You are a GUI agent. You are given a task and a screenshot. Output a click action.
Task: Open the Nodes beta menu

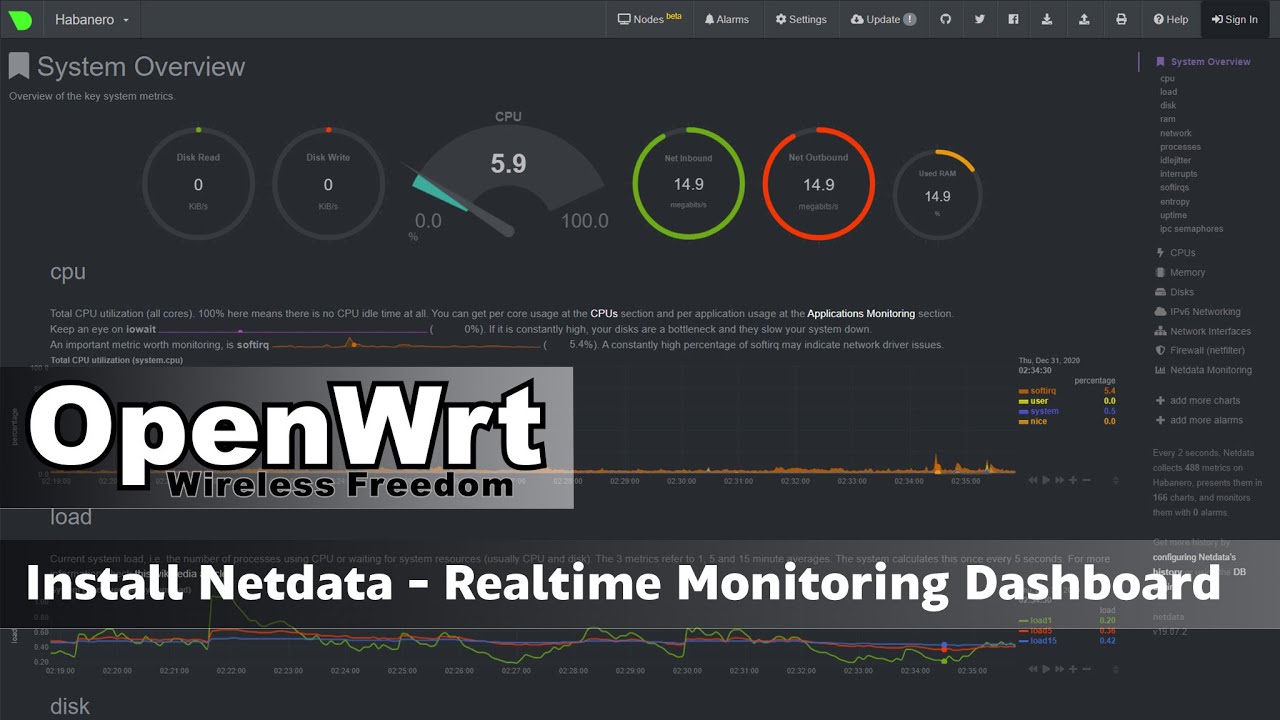(x=649, y=19)
